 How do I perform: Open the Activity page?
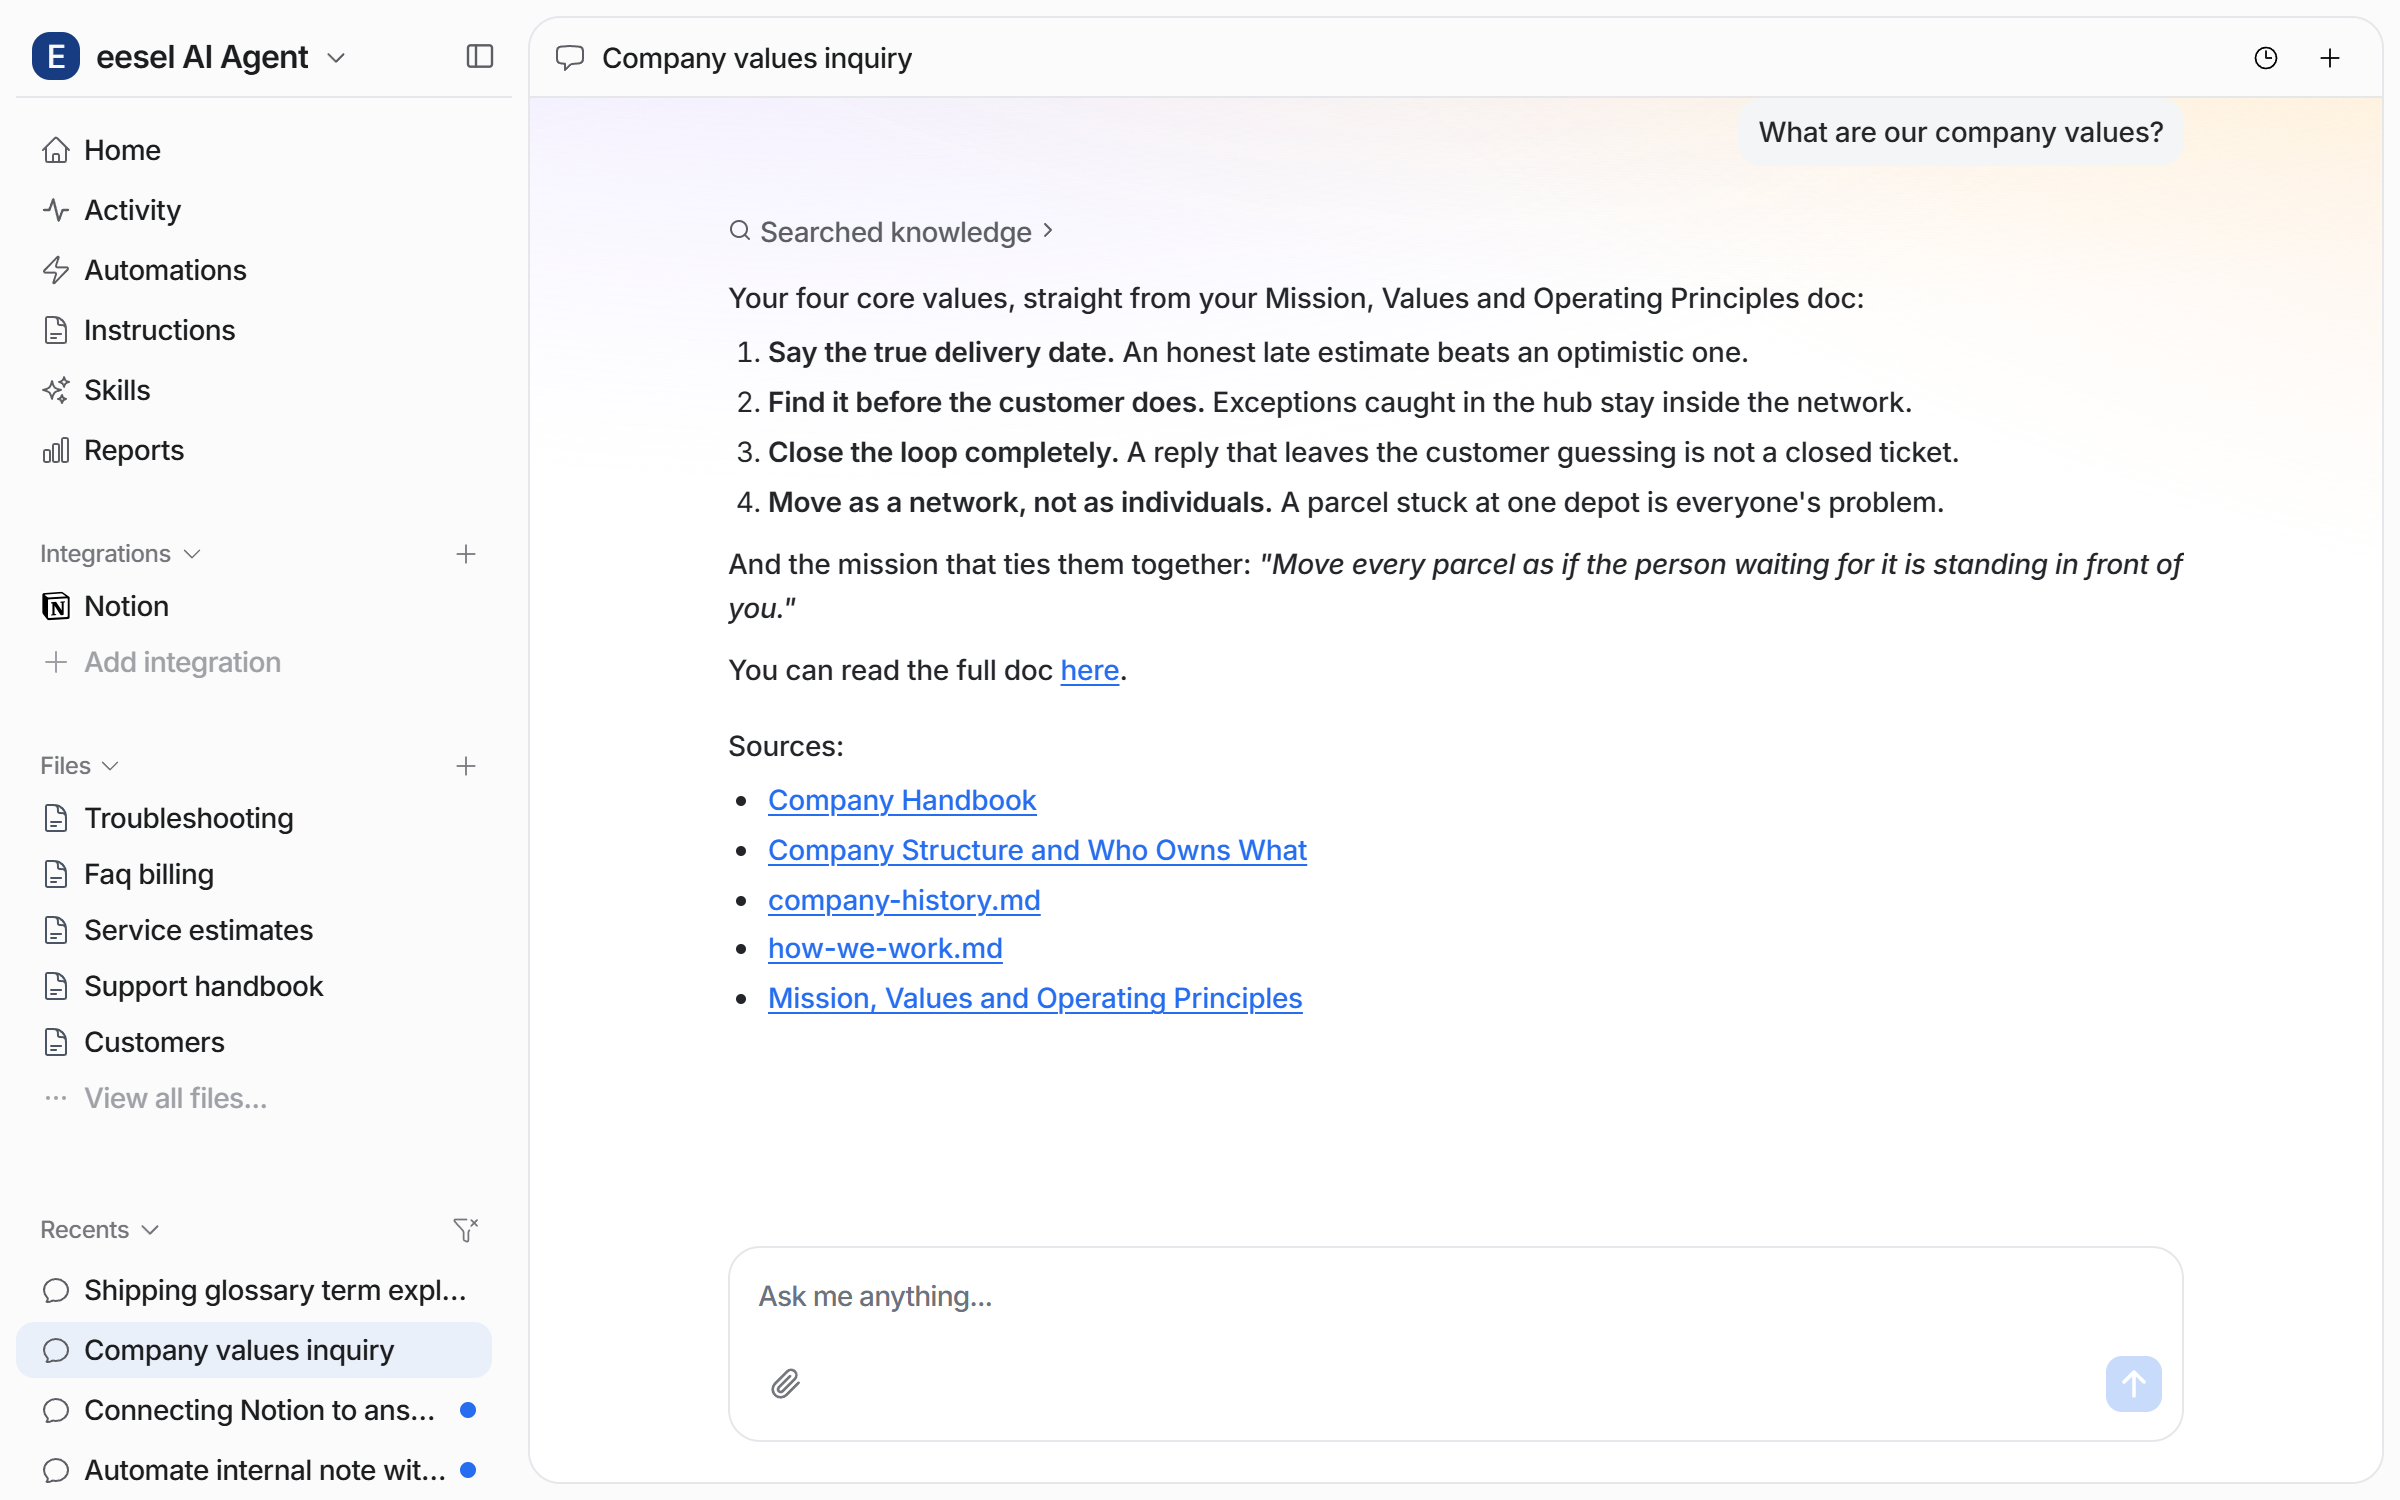tap(254, 210)
